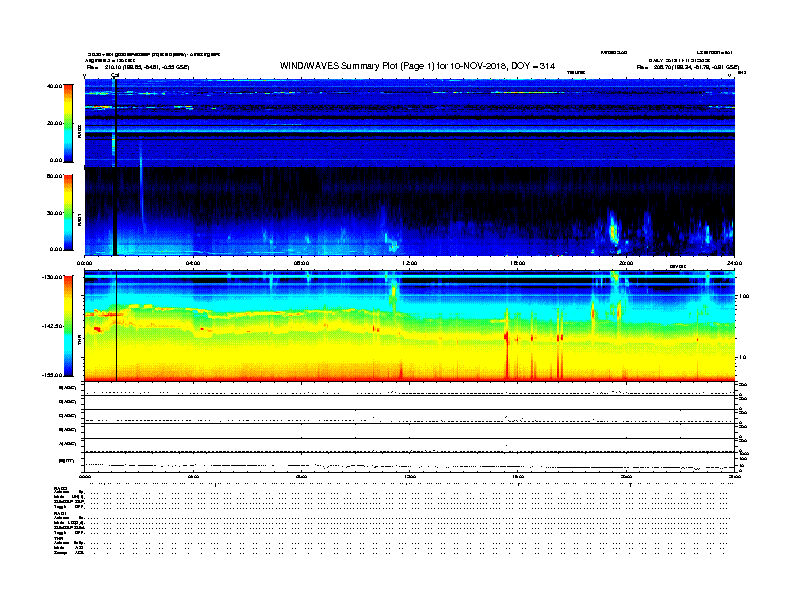This screenshot has width=792, height=612.
Task: Click the RAD2 intensity color bar
Action: pyautogui.click(x=68, y=124)
